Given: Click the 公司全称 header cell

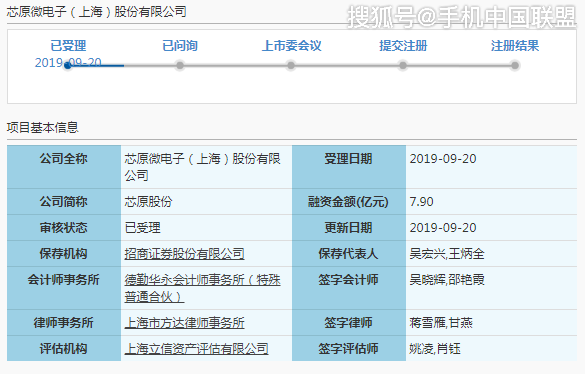Looking at the screenshot, I should pyautogui.click(x=64, y=167).
